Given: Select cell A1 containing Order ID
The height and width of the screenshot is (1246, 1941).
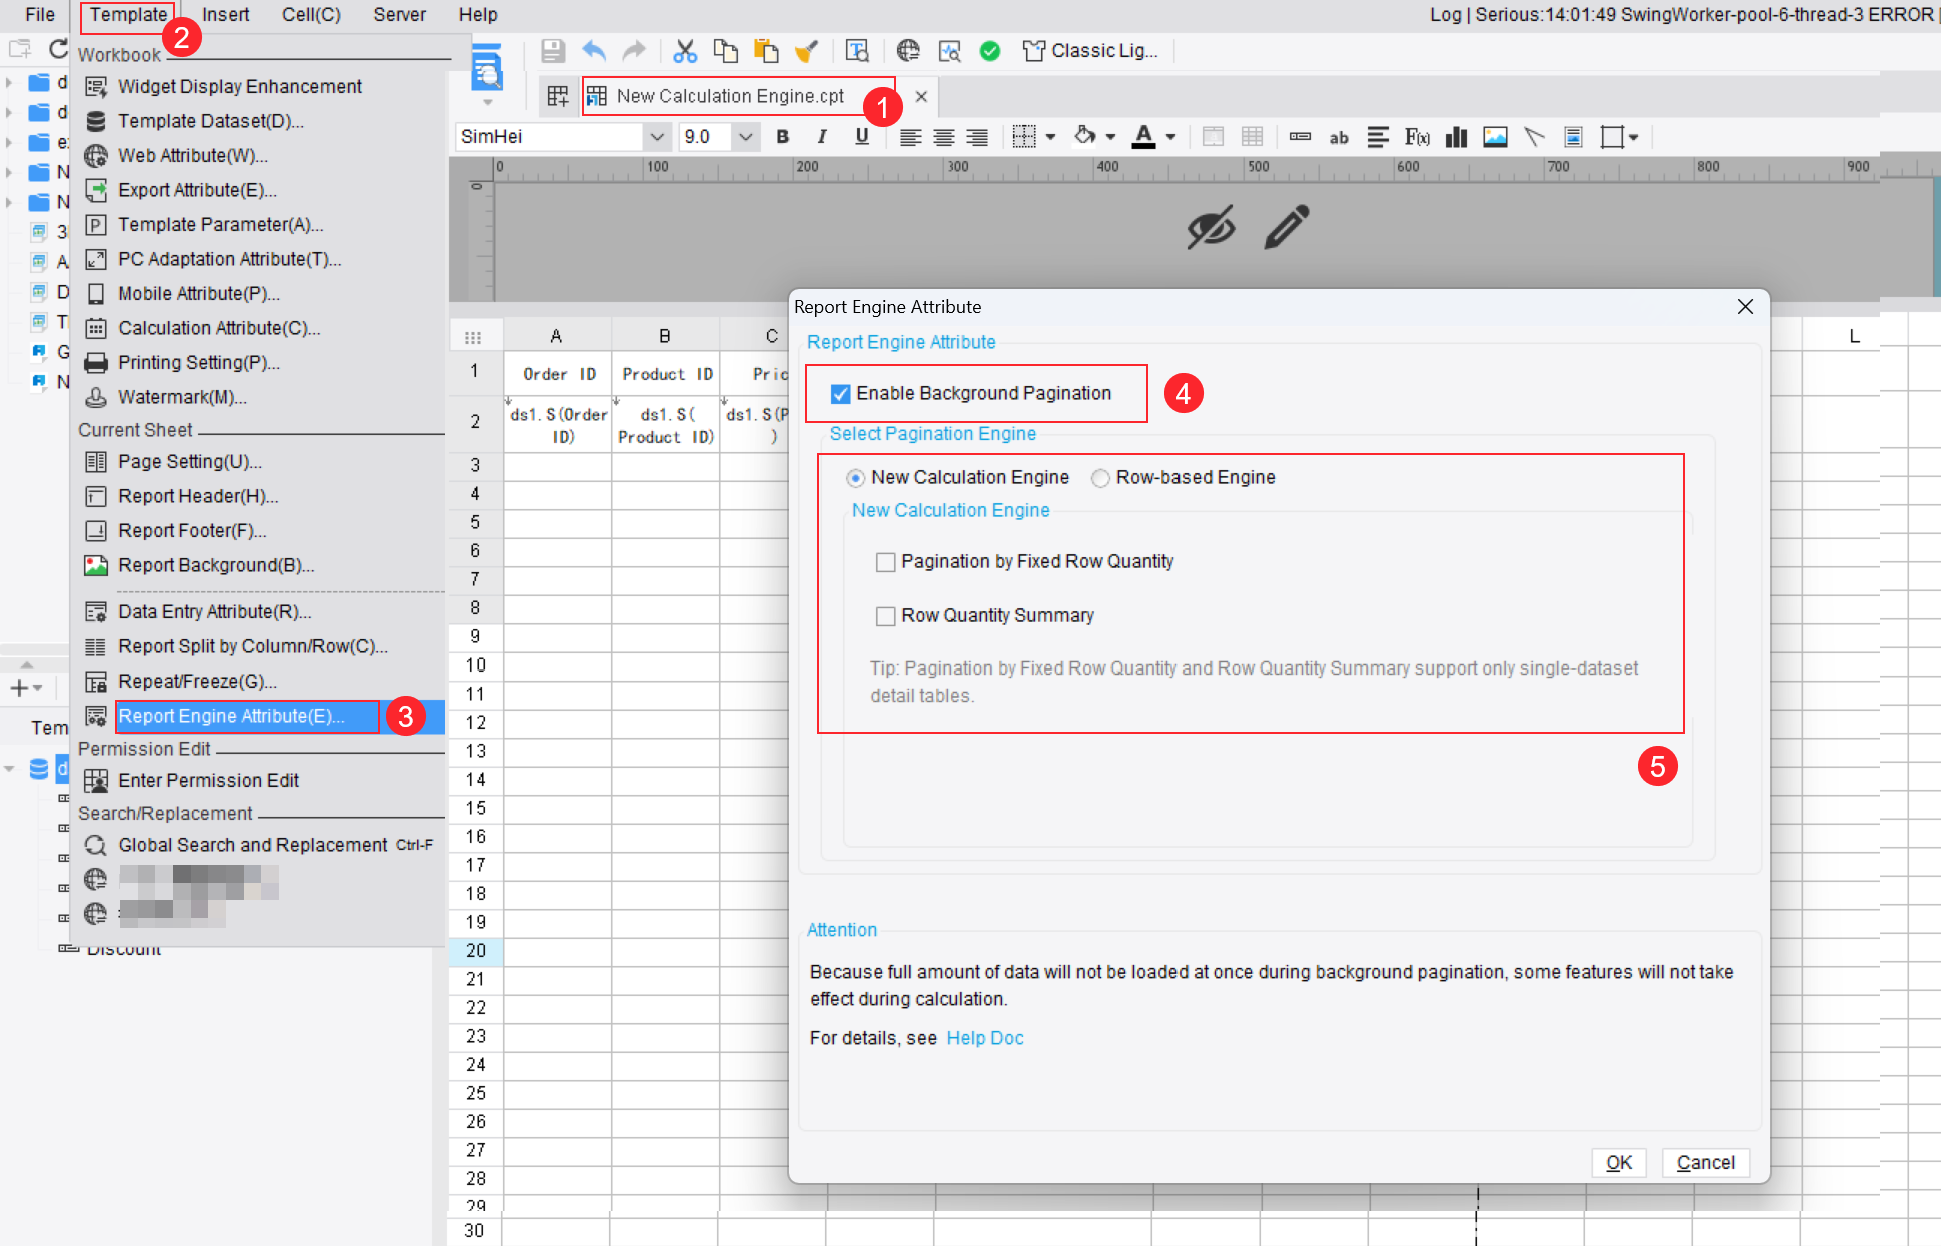Looking at the screenshot, I should click(558, 374).
